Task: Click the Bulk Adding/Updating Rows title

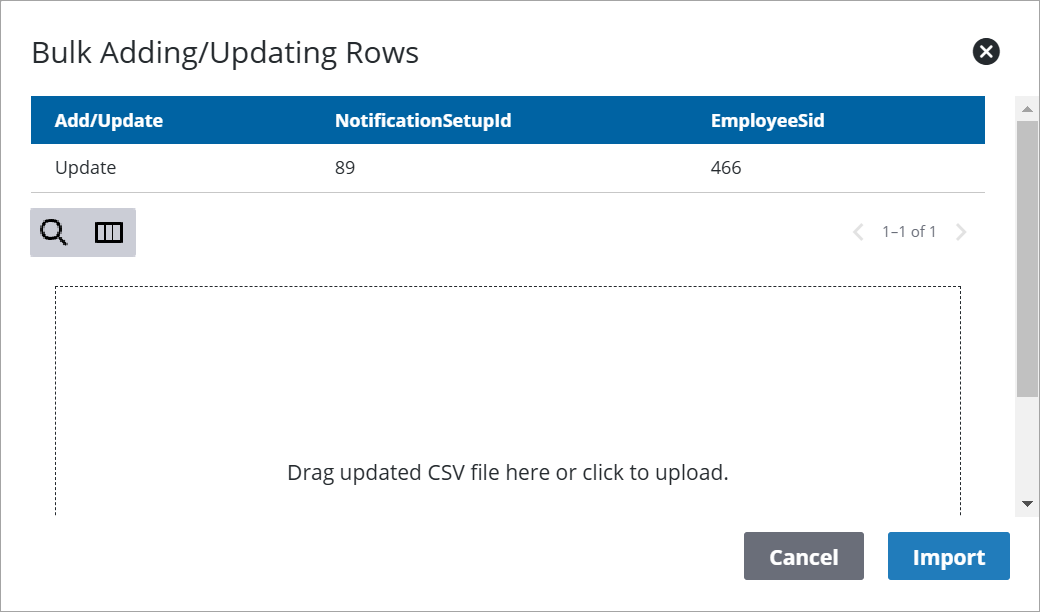Action: click(225, 53)
